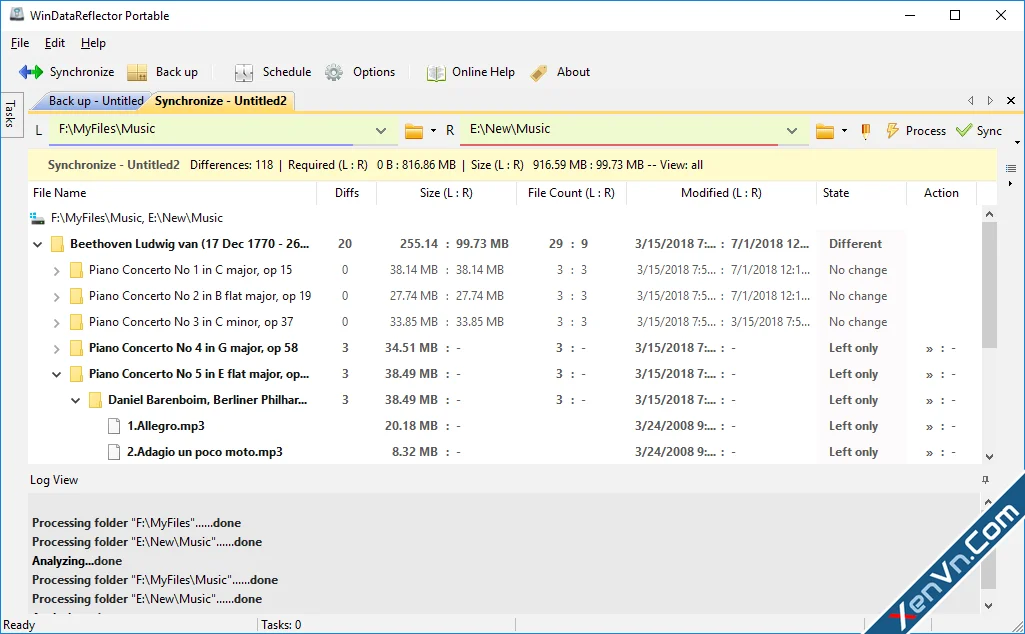Open the right folder button dropdown arrow
The width and height of the screenshot is (1025, 634).
click(x=845, y=131)
